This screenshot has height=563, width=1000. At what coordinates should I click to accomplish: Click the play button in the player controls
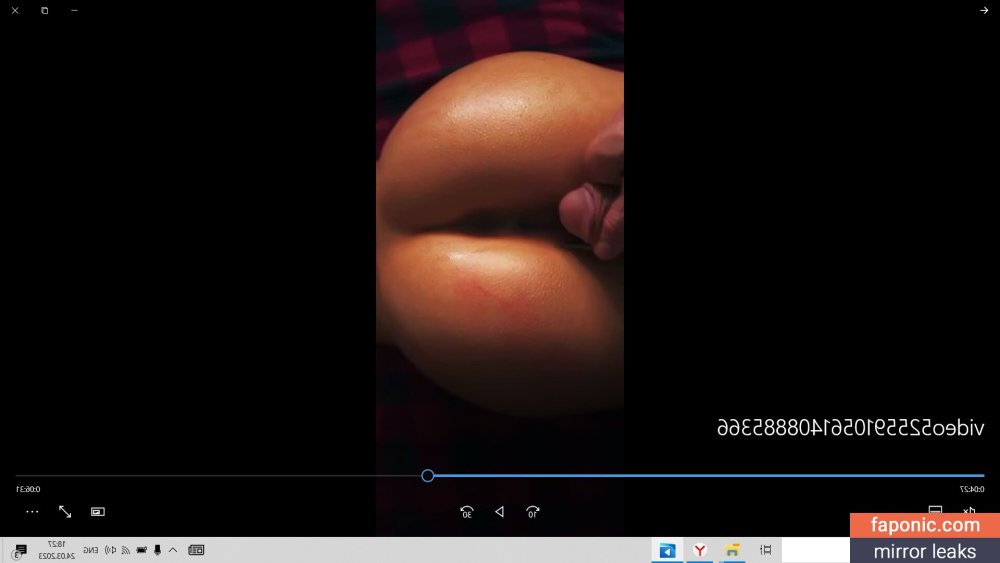click(x=499, y=512)
